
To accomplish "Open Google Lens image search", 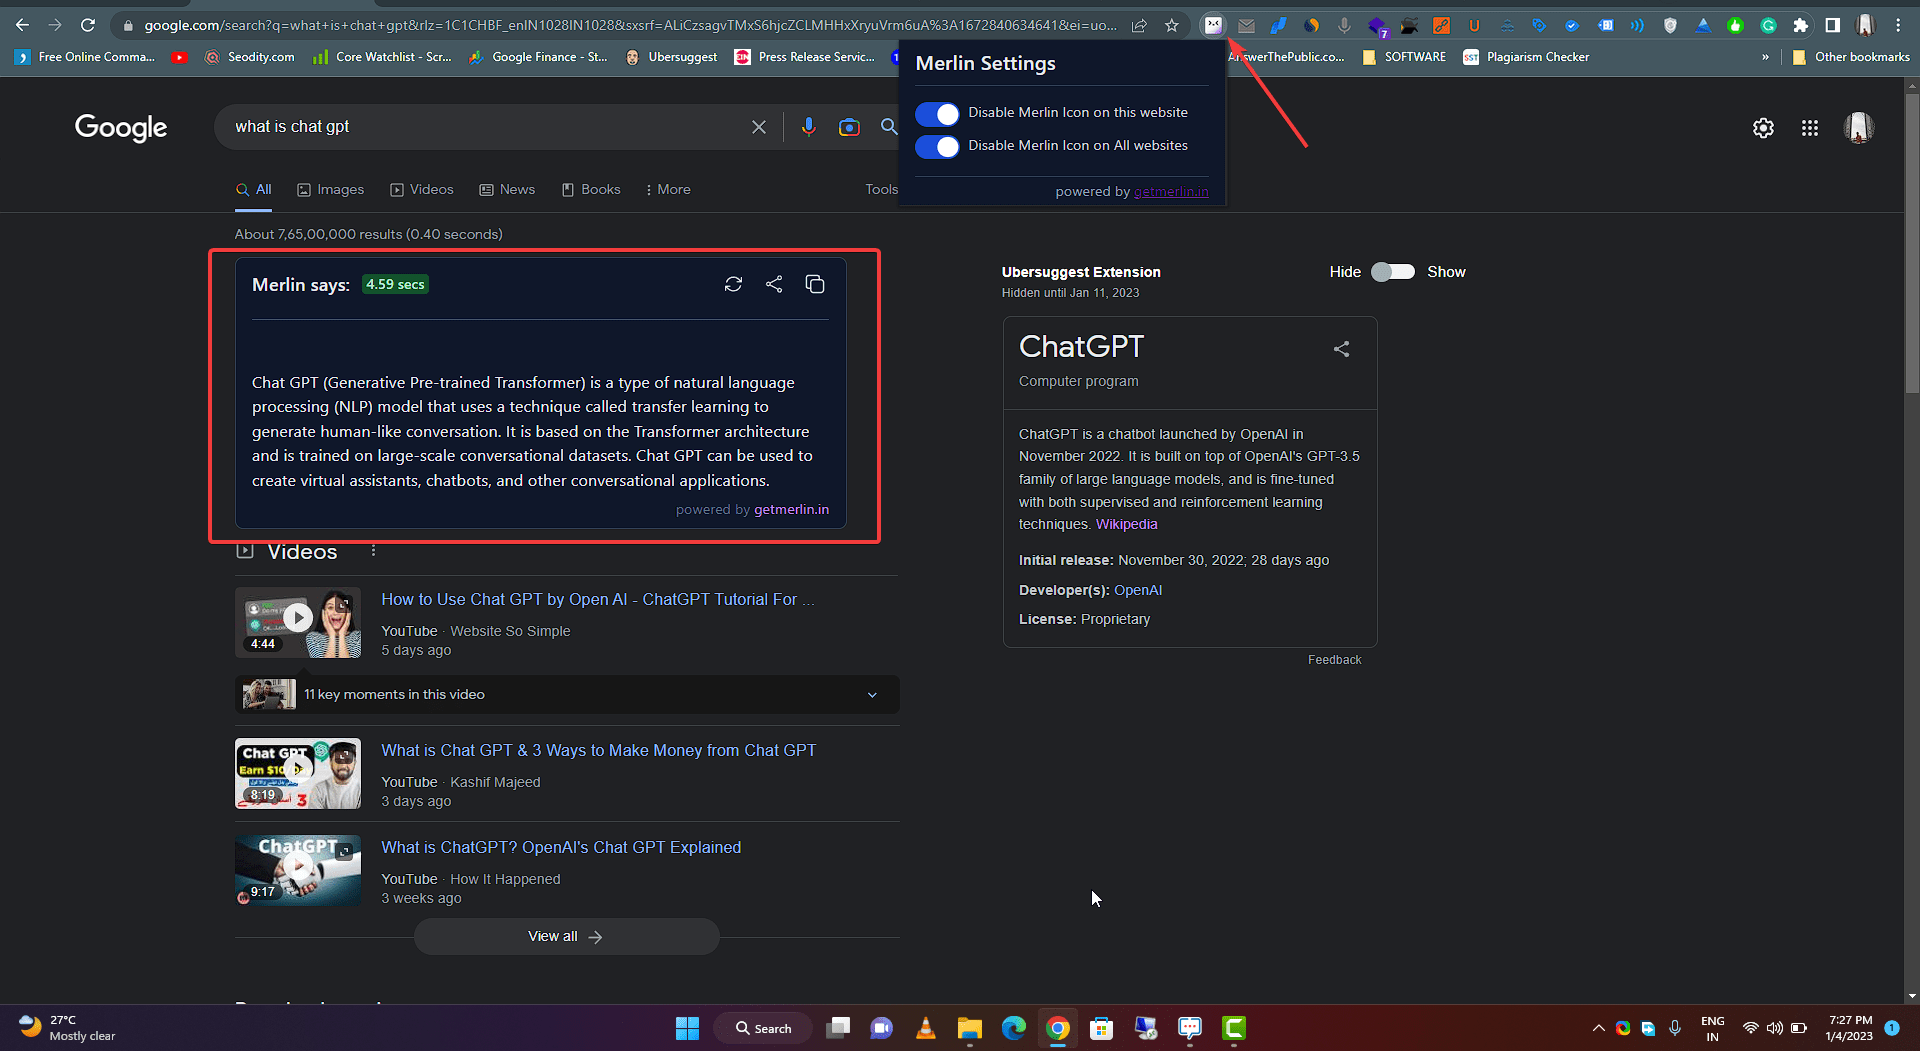I will tap(849, 127).
